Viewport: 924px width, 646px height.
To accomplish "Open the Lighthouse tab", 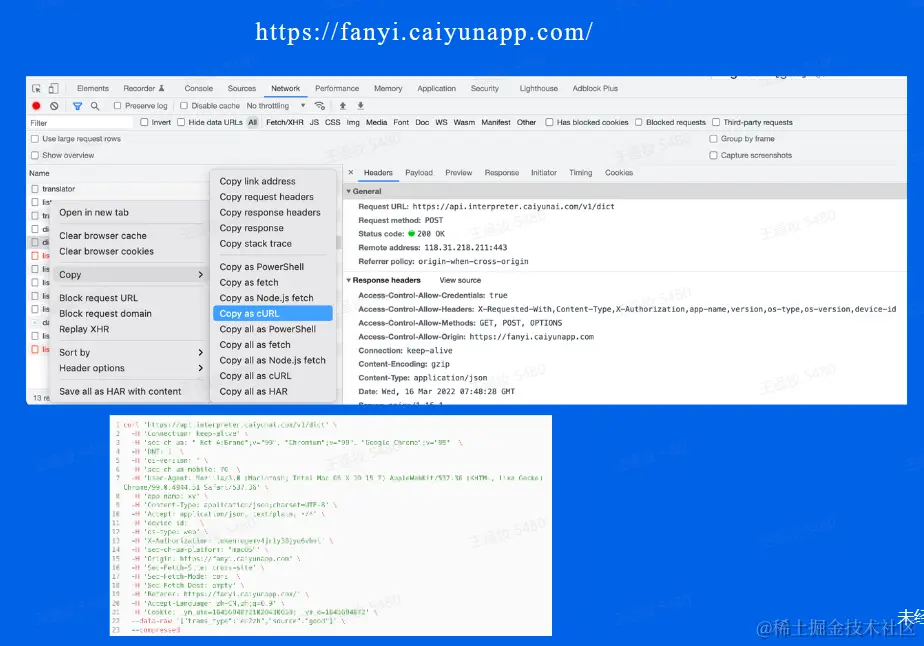I will point(538,88).
